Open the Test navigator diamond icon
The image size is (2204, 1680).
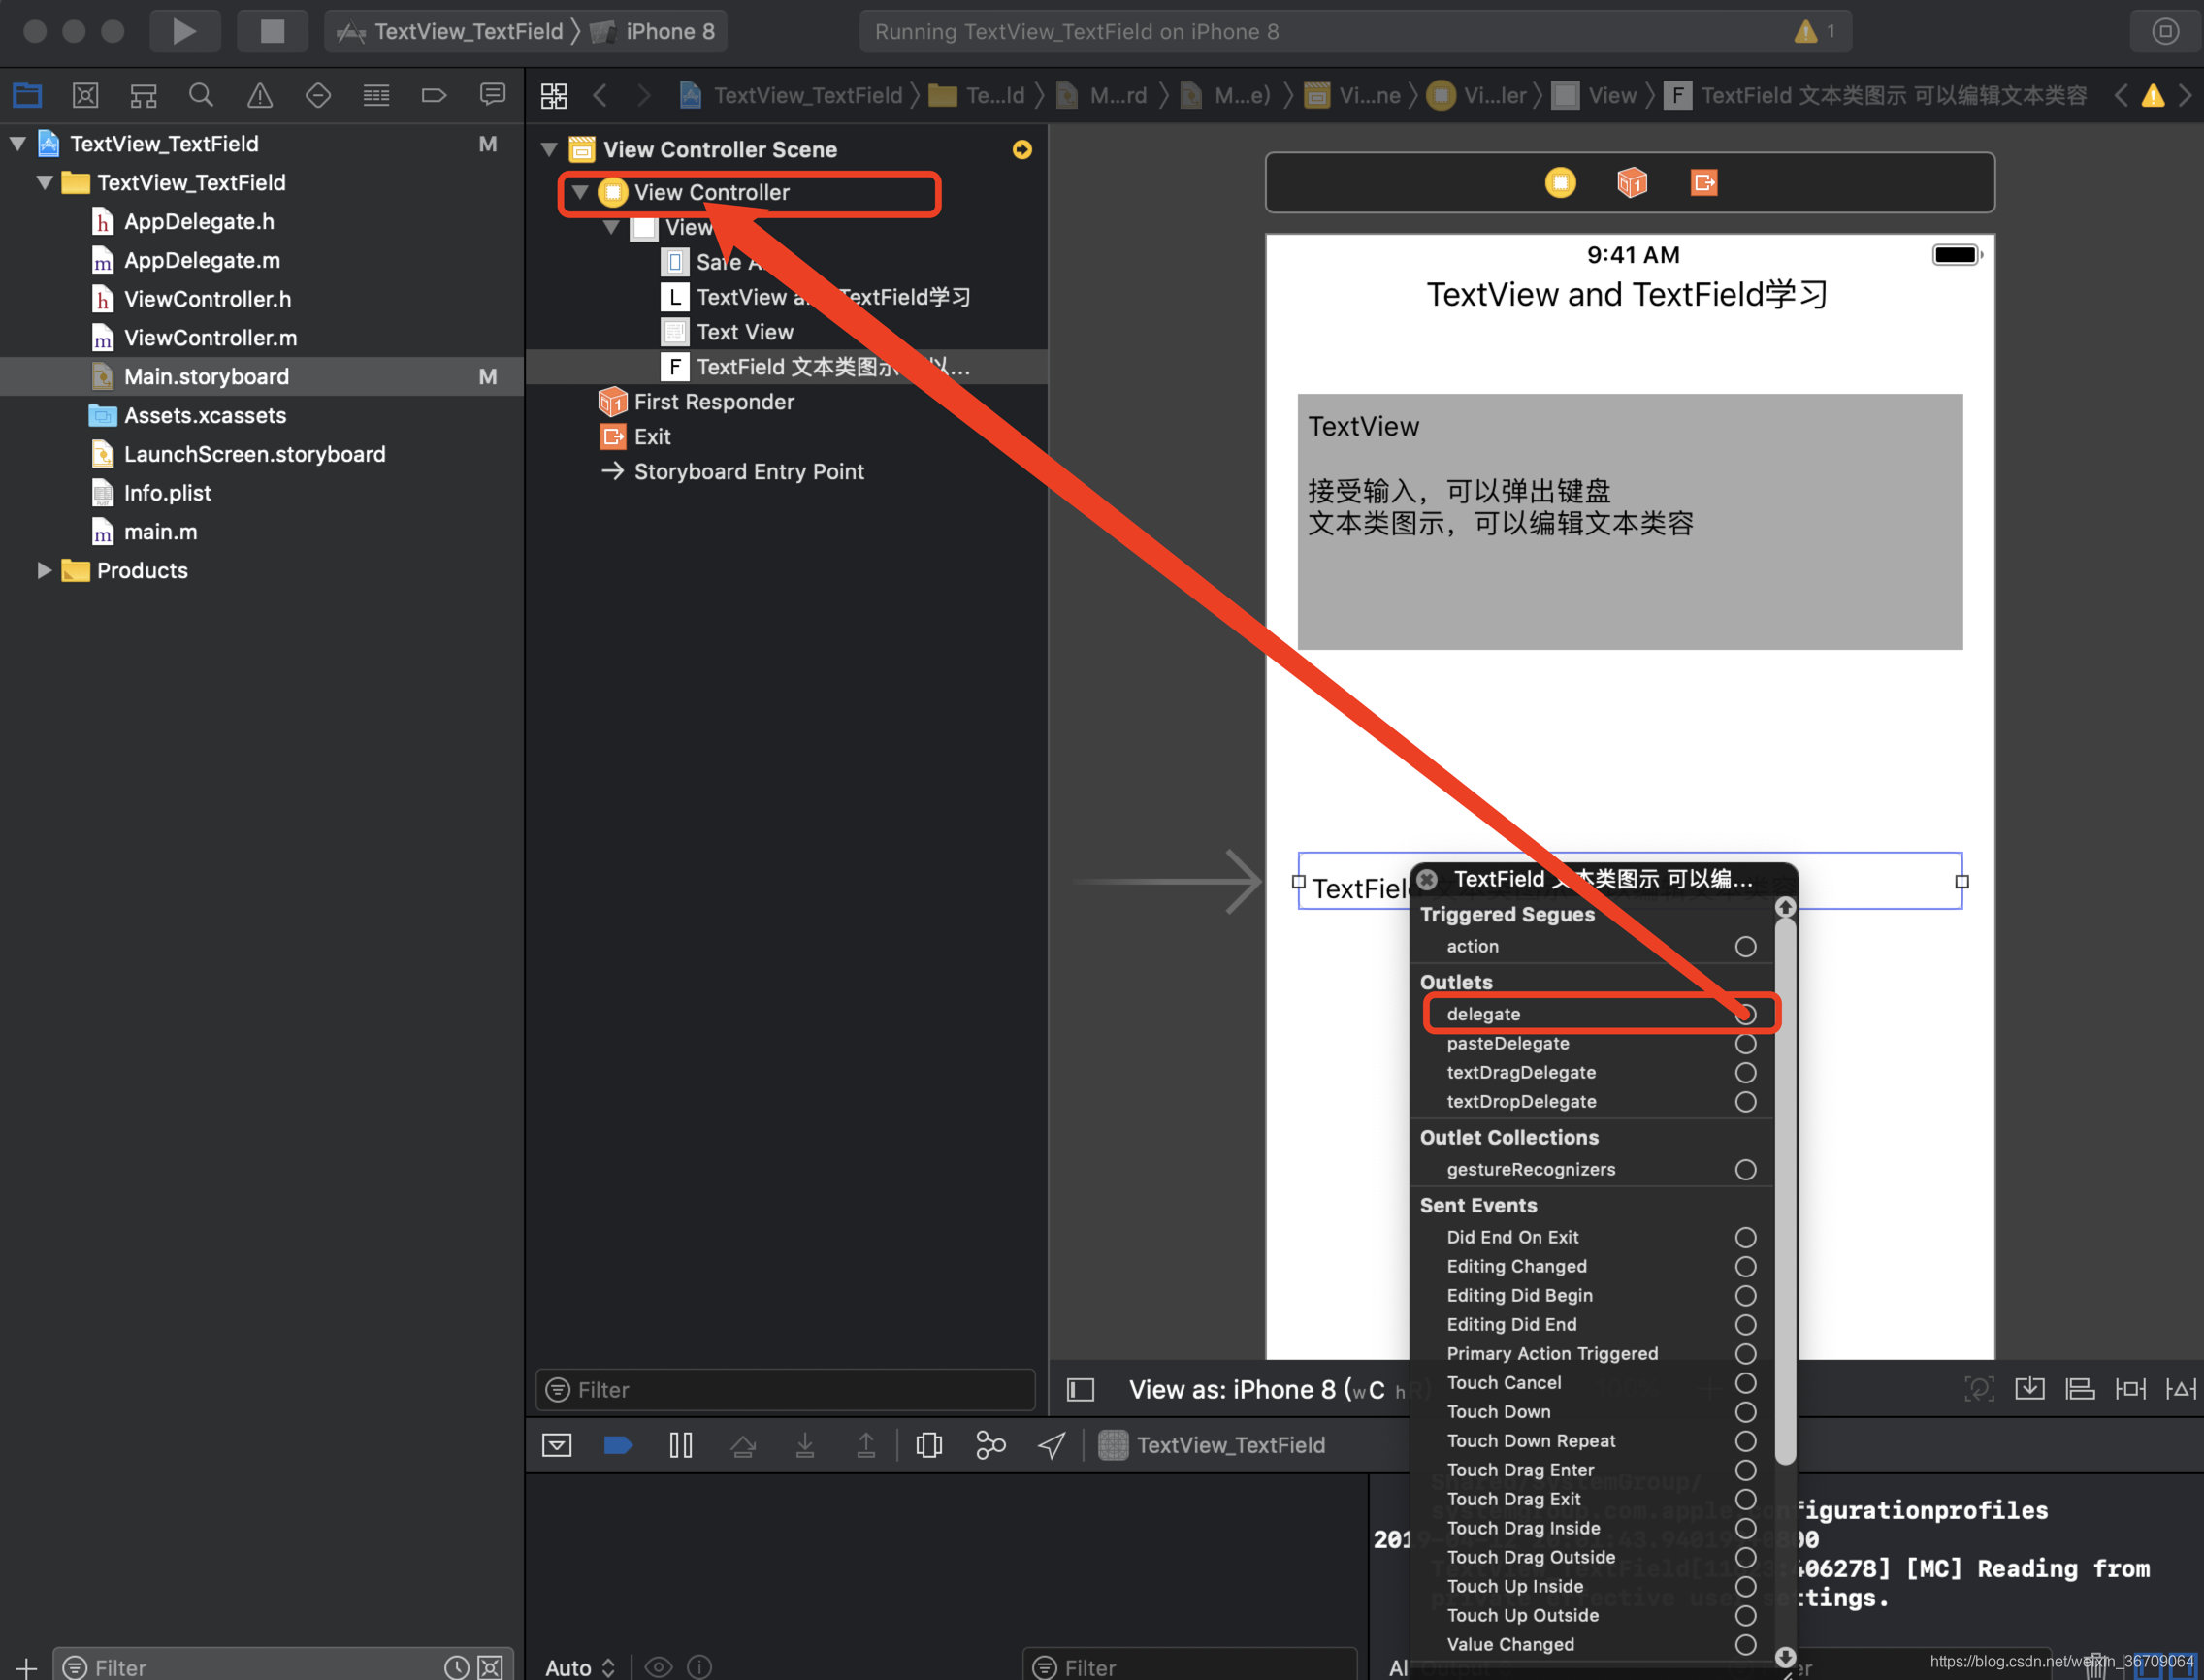pyautogui.click(x=318, y=95)
